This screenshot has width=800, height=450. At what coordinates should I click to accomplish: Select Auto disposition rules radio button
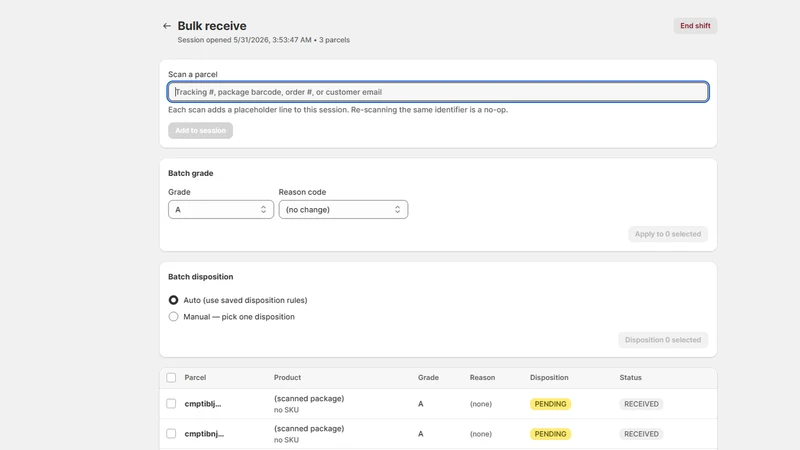(x=173, y=300)
